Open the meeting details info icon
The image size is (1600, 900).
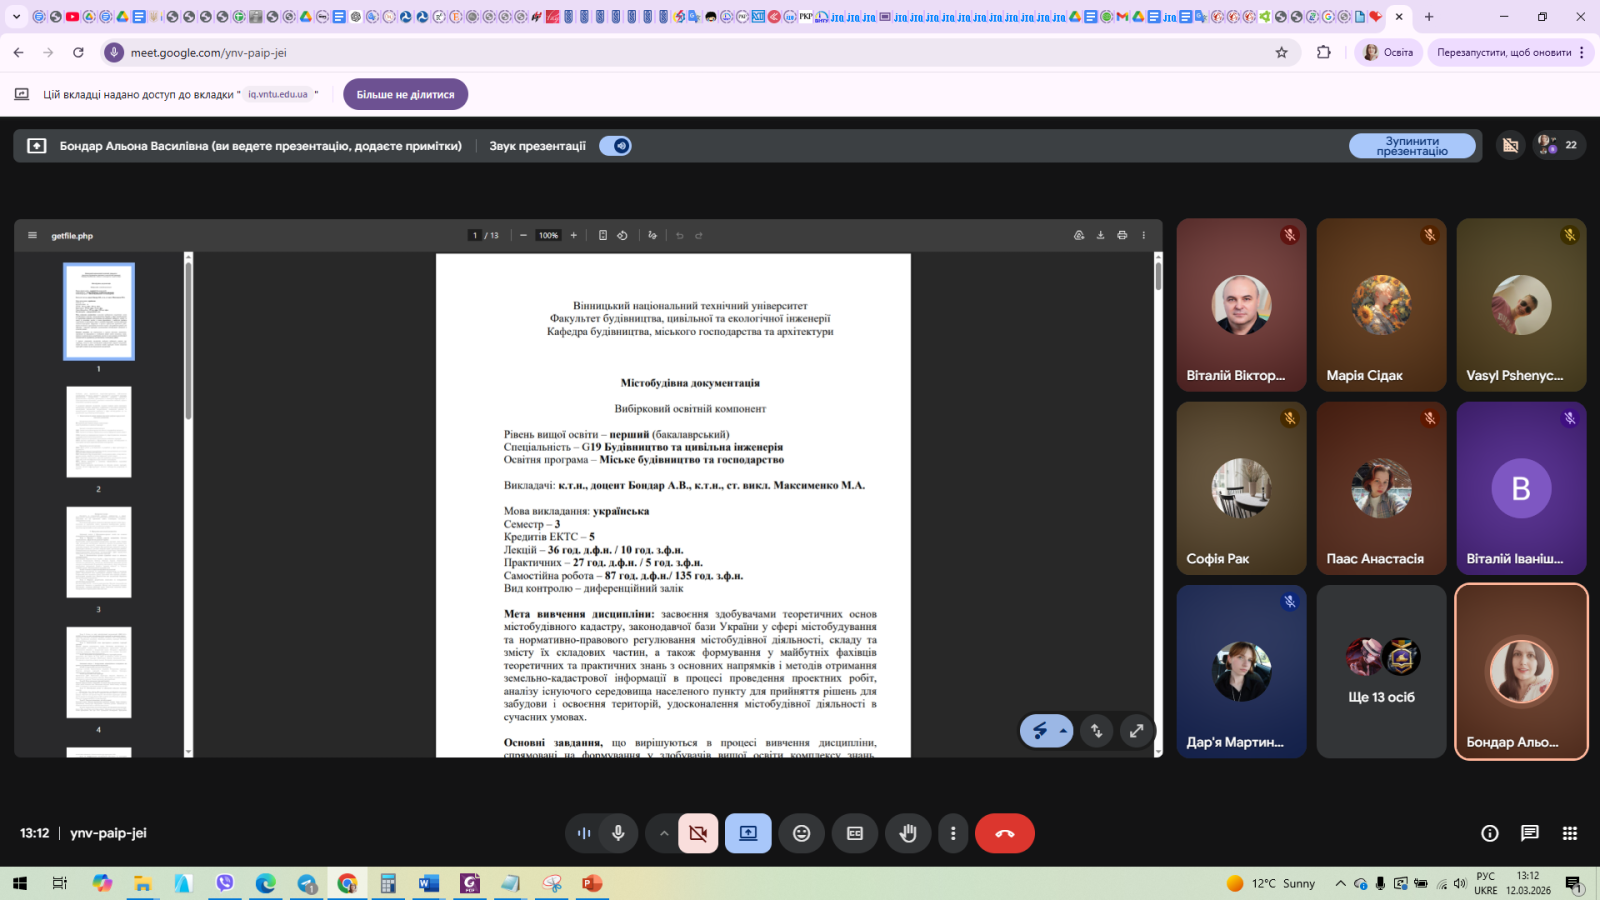(1489, 833)
